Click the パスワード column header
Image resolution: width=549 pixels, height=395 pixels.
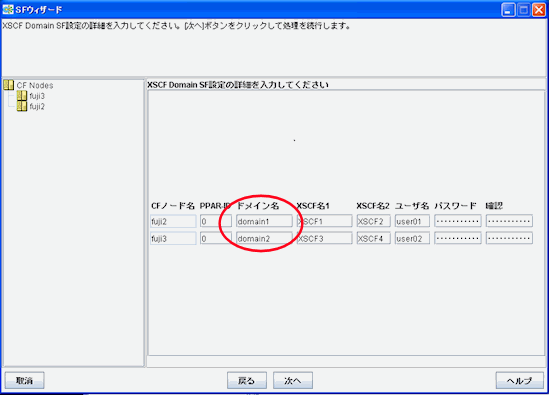pos(456,206)
